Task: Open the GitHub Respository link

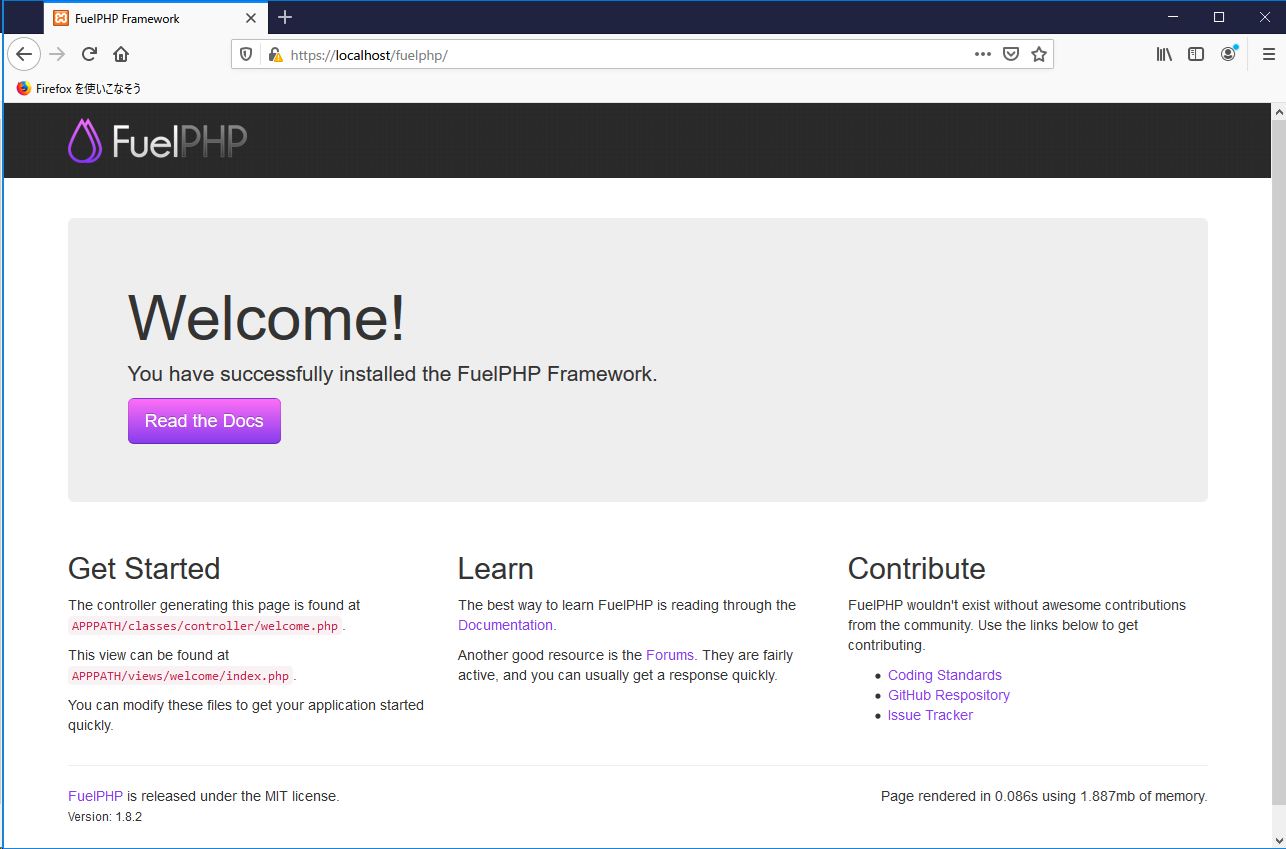Action: coord(948,695)
